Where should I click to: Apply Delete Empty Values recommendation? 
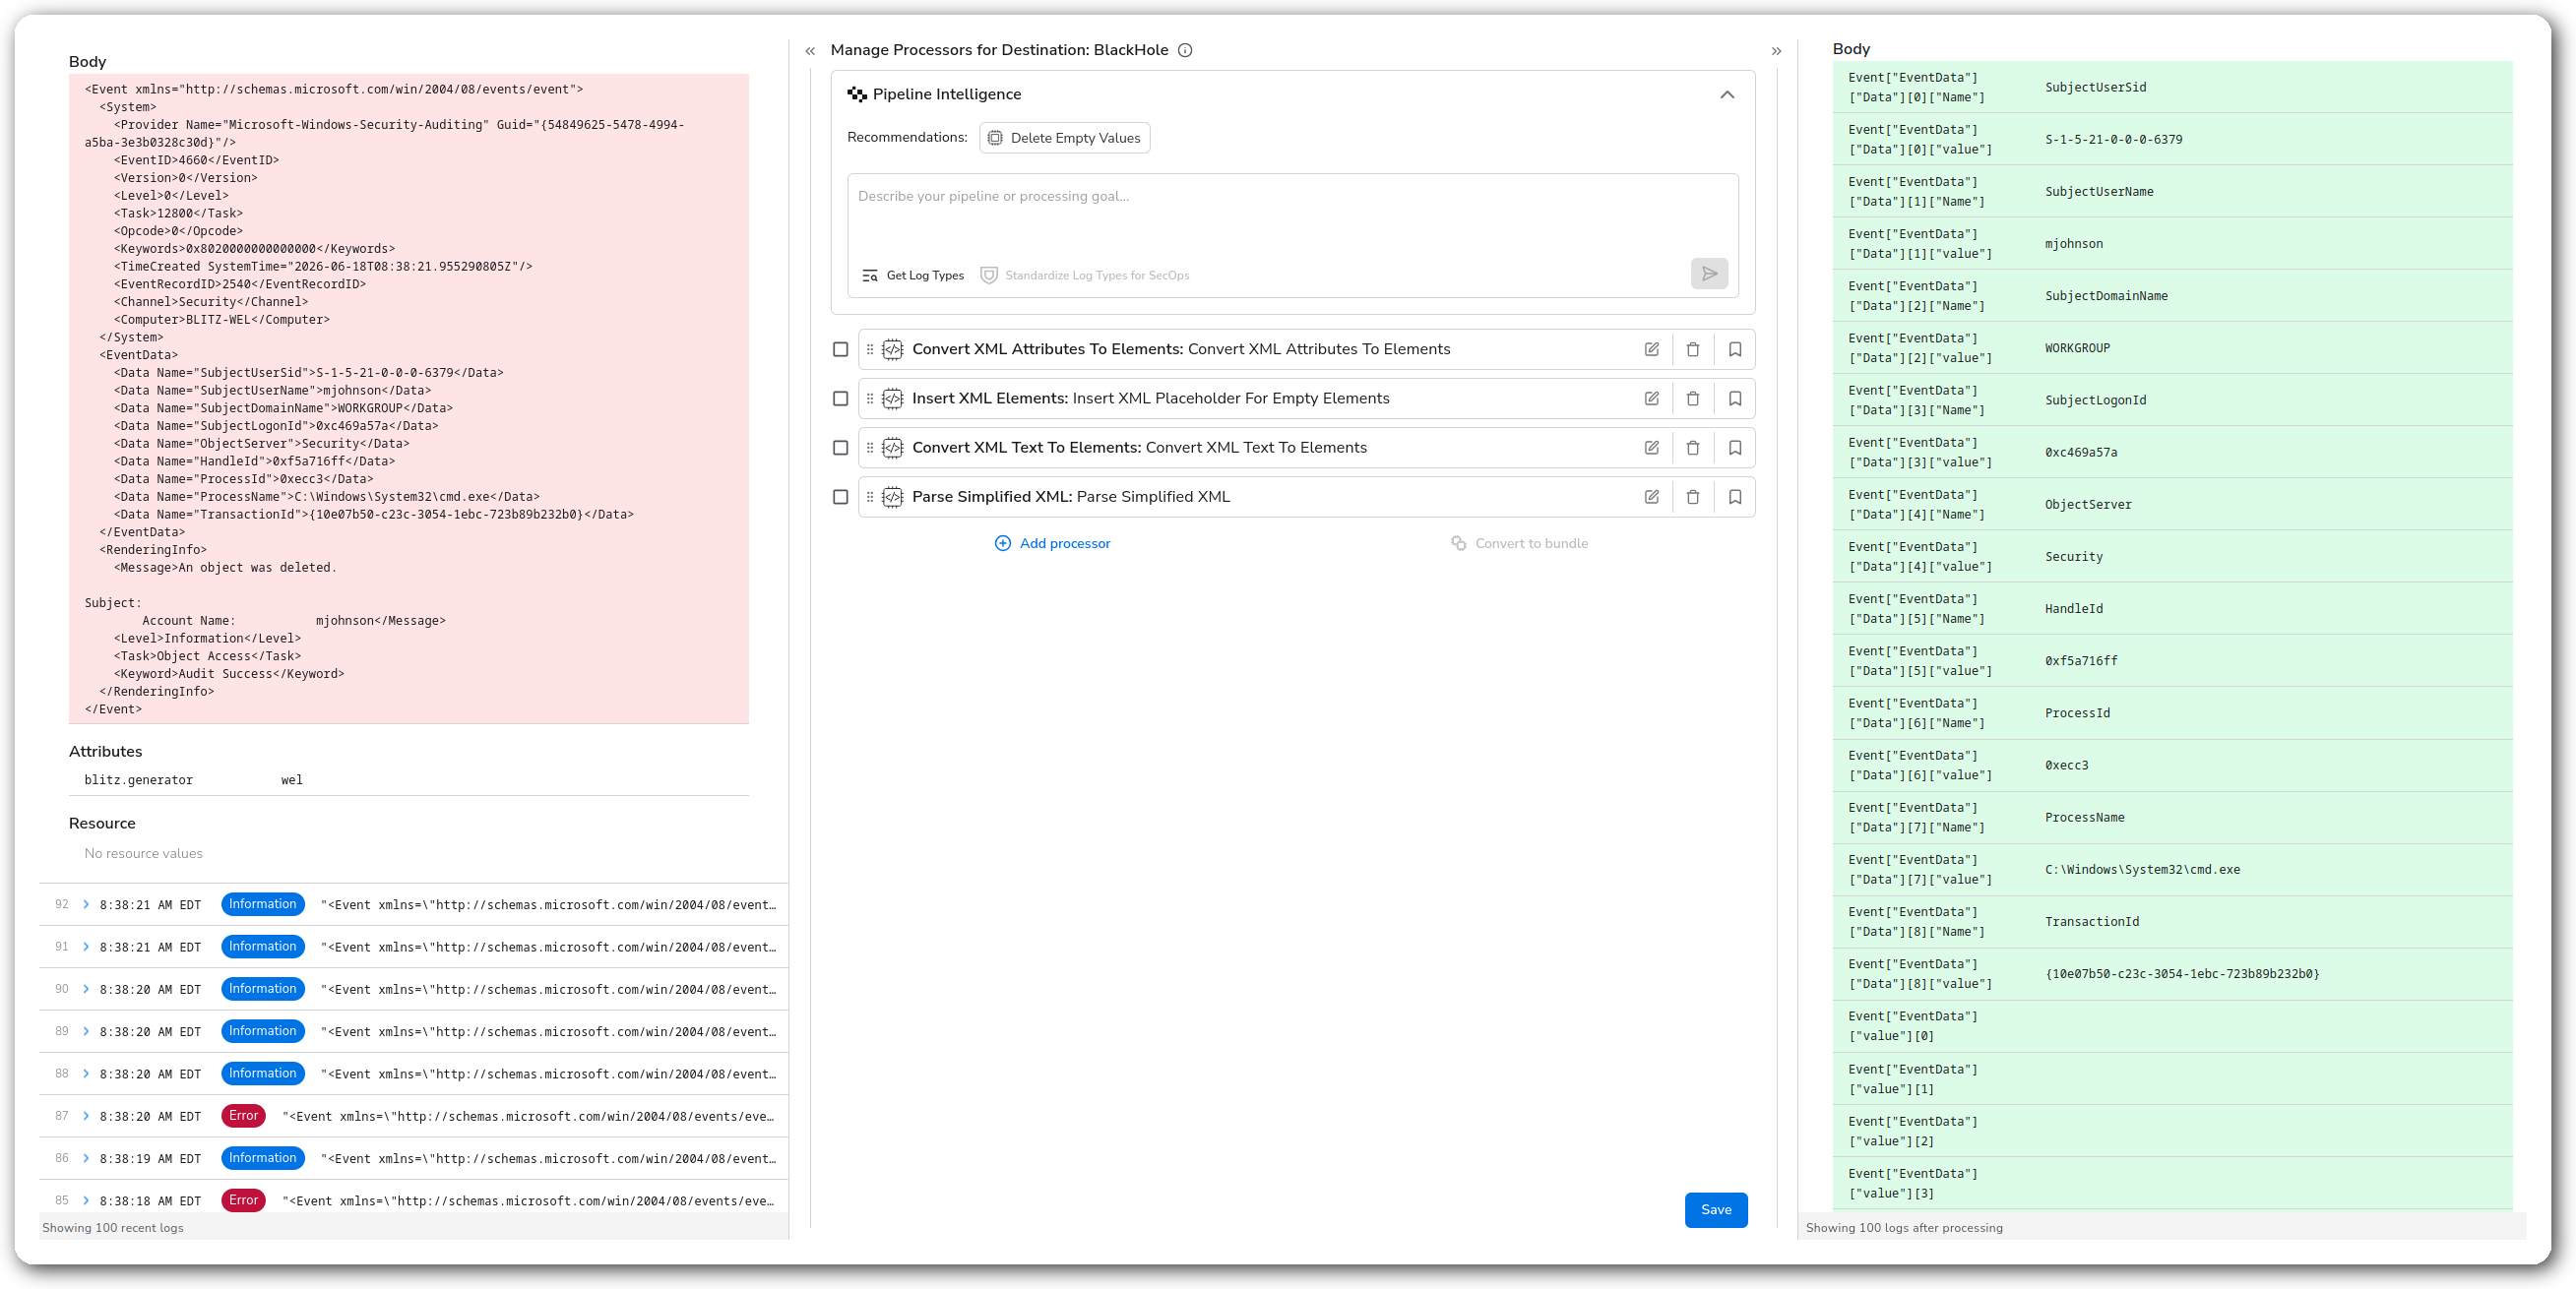point(1064,138)
